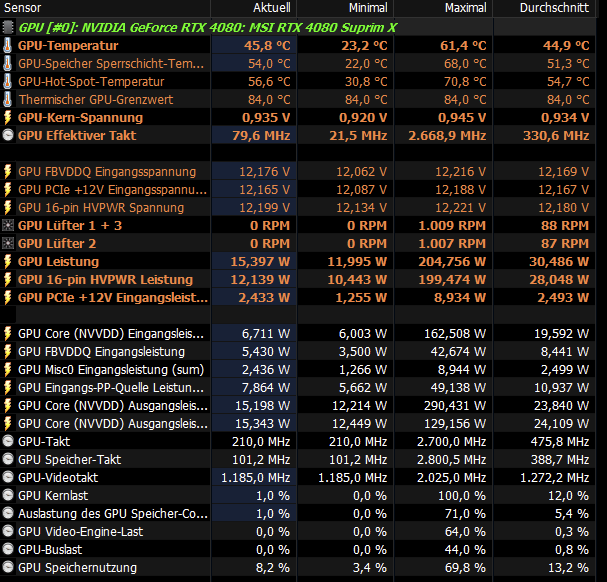Click maximum value 2.800,5 MHz
The width and height of the screenshot is (607, 582).
(451, 460)
